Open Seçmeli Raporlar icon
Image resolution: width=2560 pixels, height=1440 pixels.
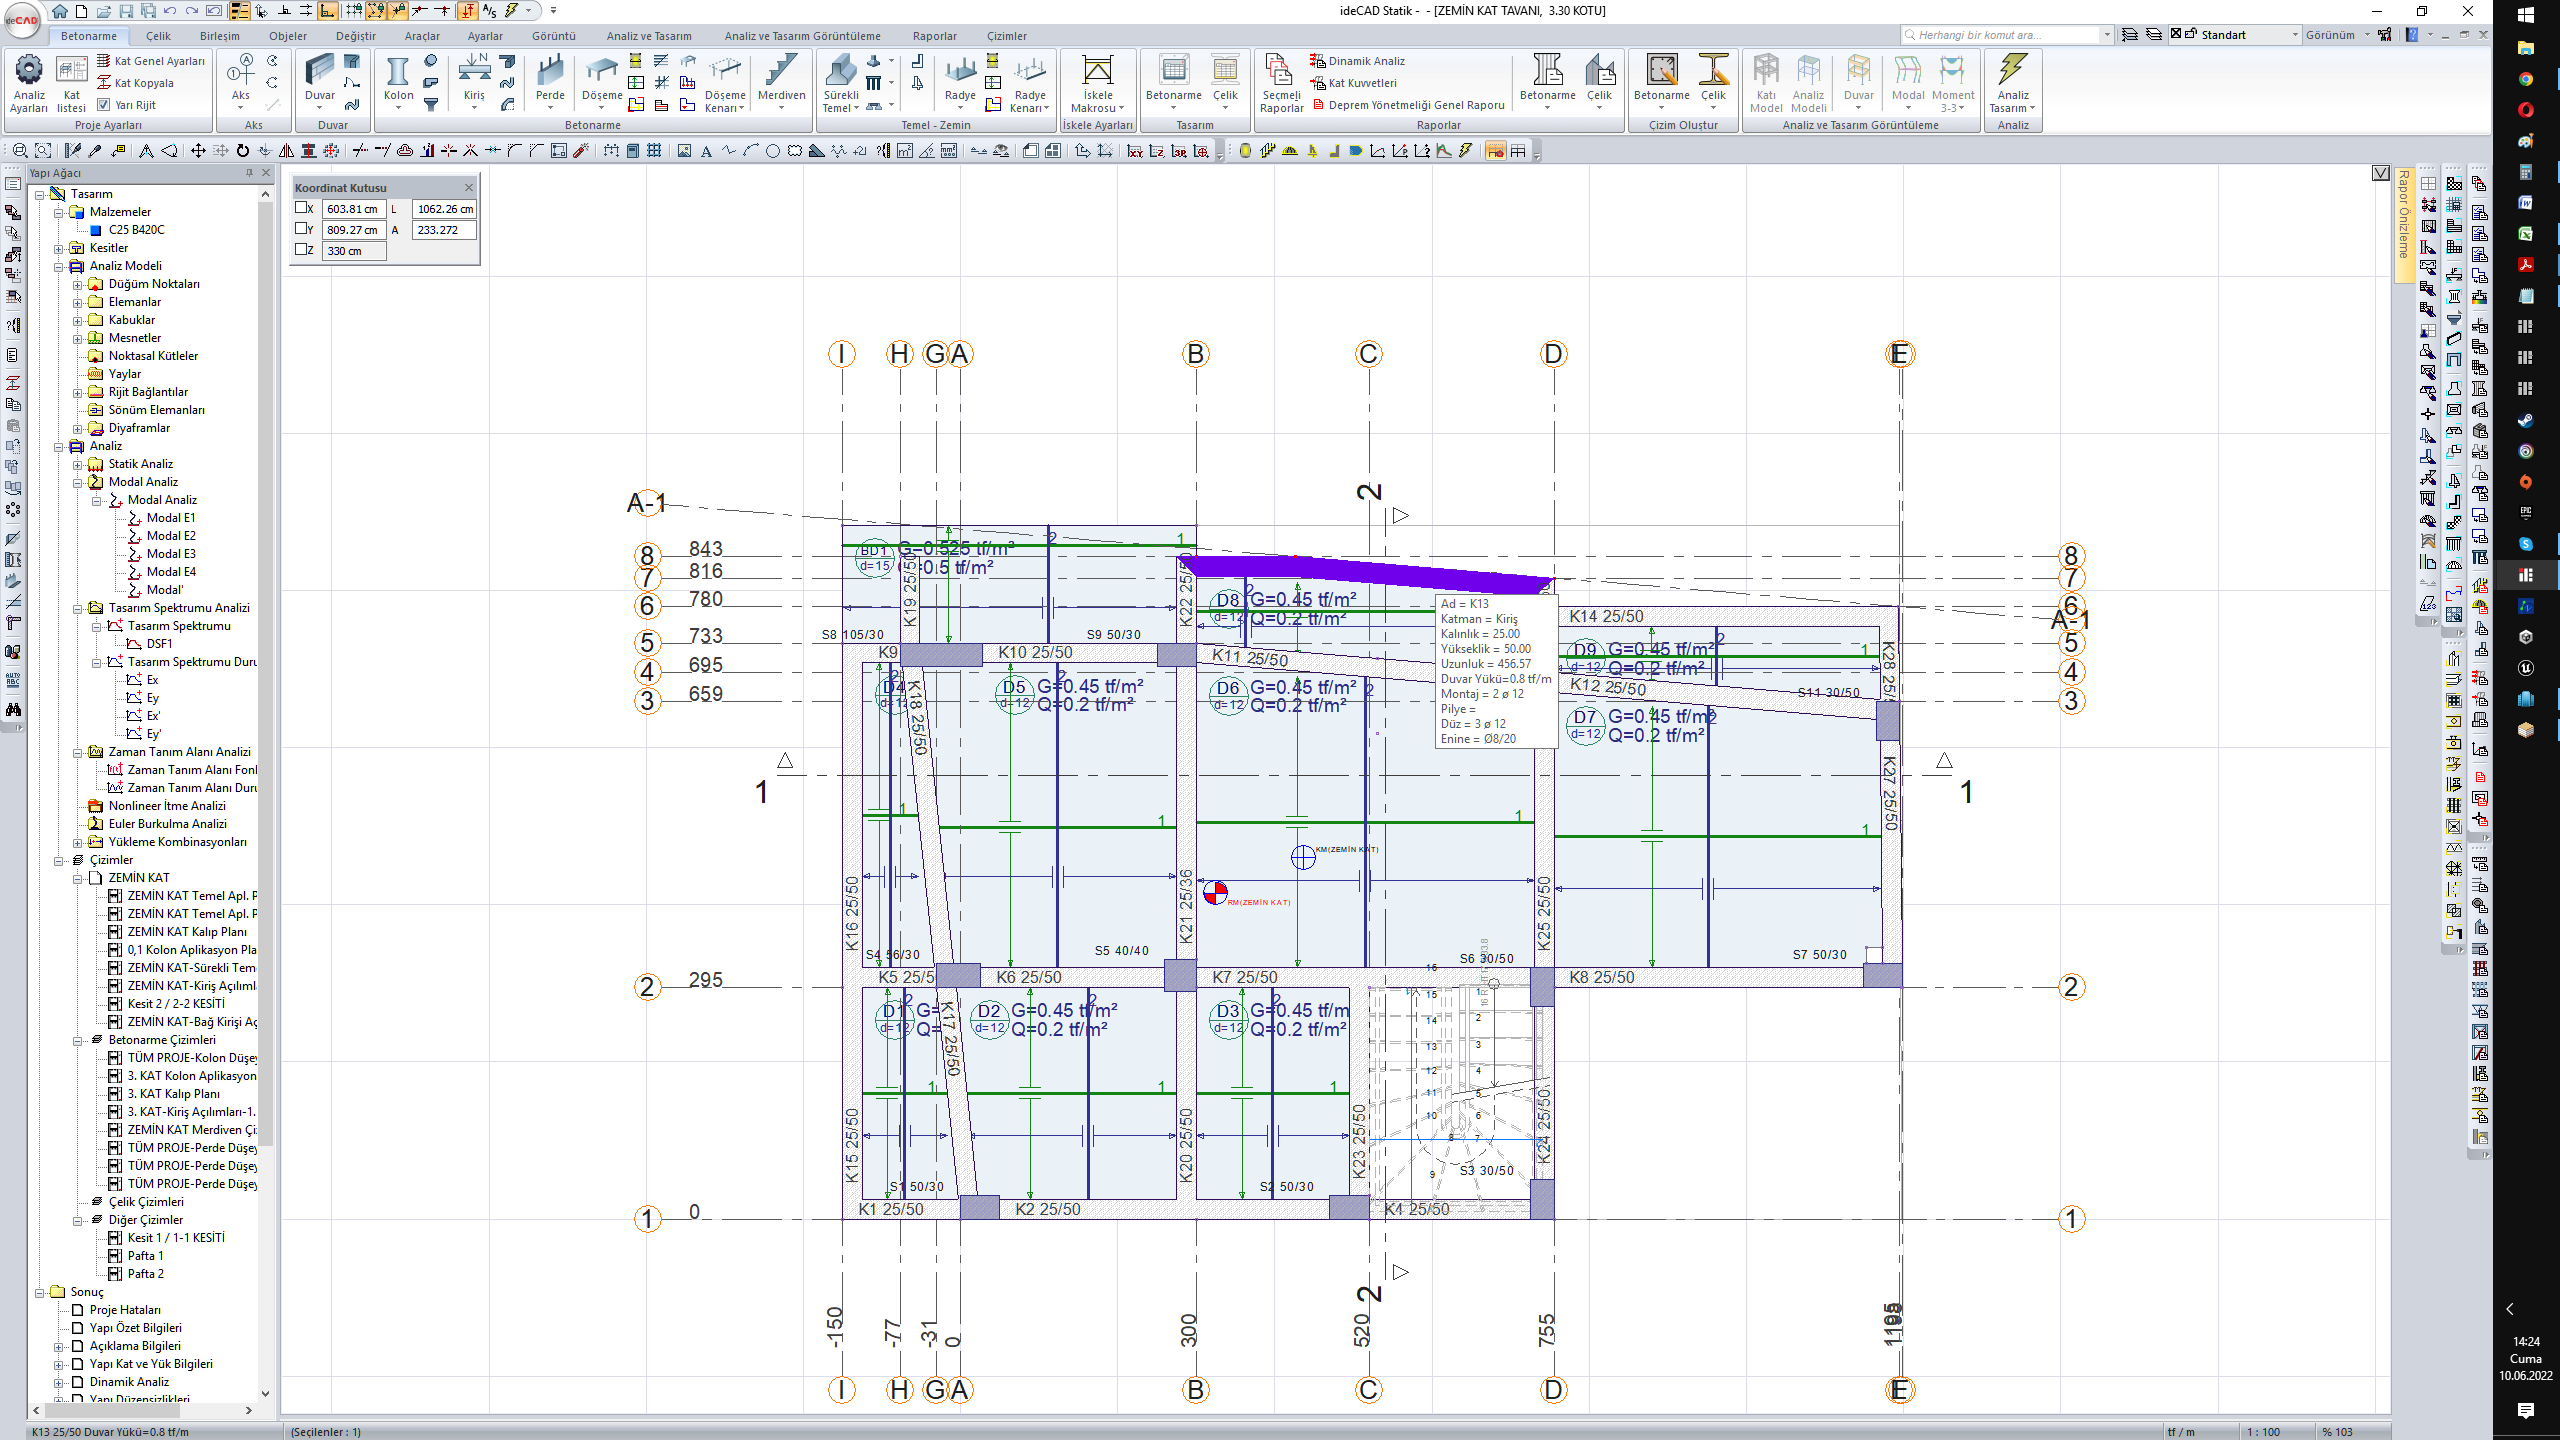click(1281, 84)
